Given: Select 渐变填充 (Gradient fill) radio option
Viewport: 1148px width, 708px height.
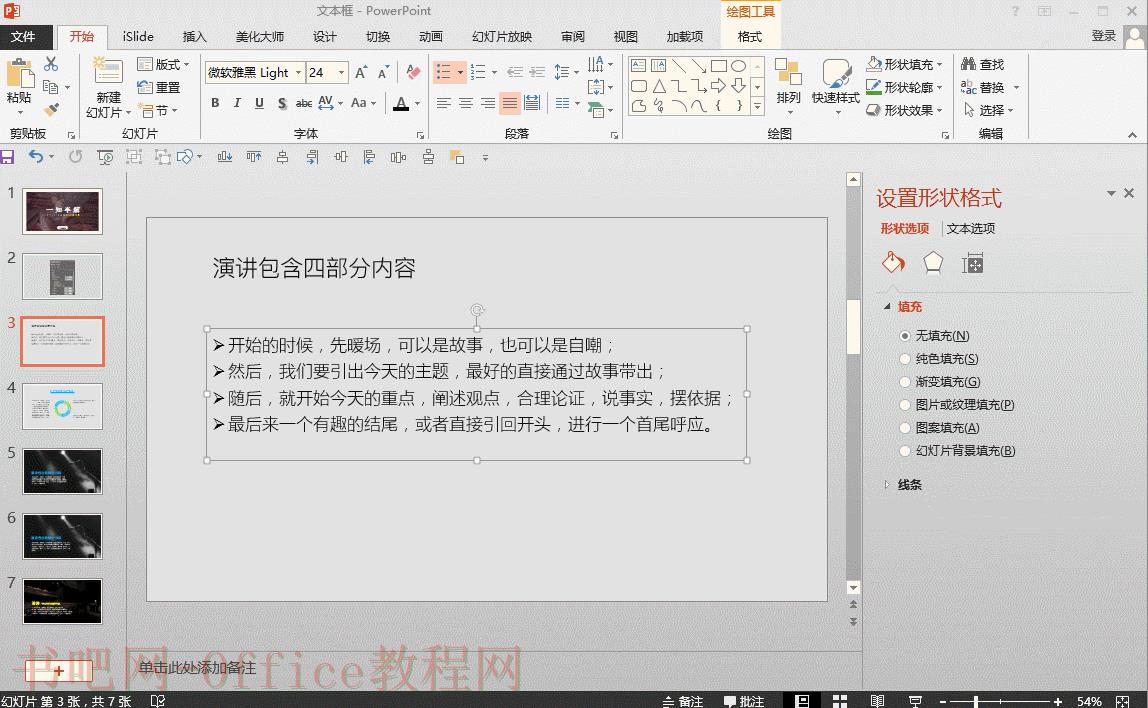Looking at the screenshot, I should pyautogui.click(x=905, y=381).
